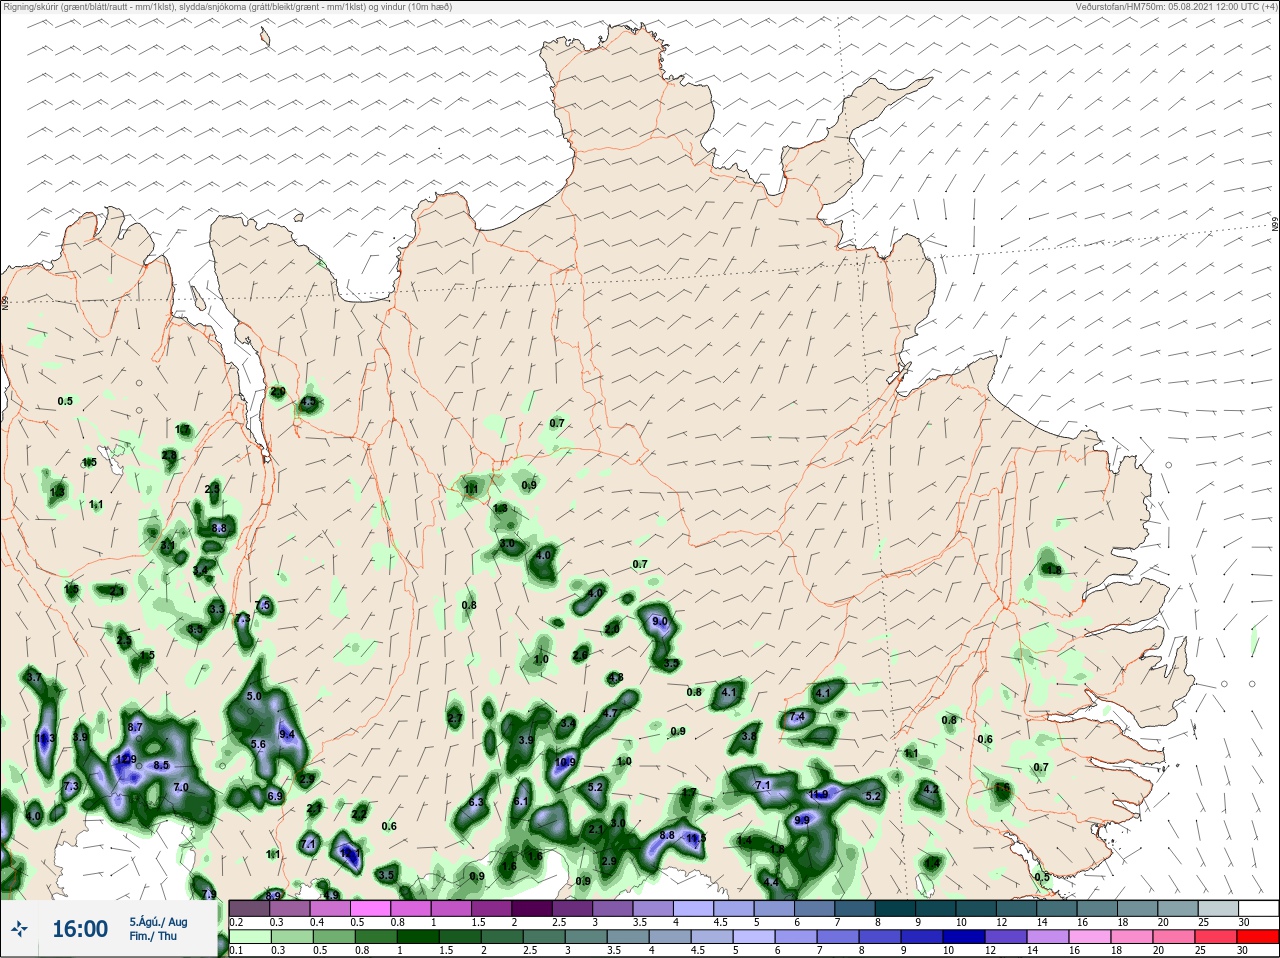
Task: Click the white swatch above upper-row label 30
Action: click(x=1256, y=909)
